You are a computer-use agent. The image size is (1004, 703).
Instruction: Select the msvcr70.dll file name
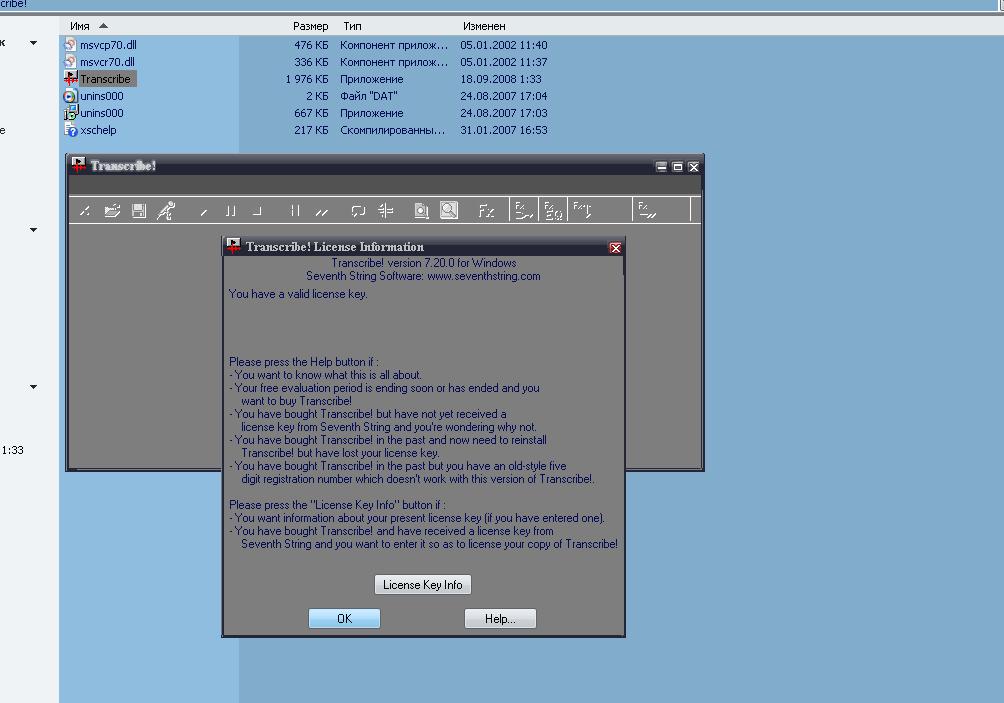pos(108,62)
